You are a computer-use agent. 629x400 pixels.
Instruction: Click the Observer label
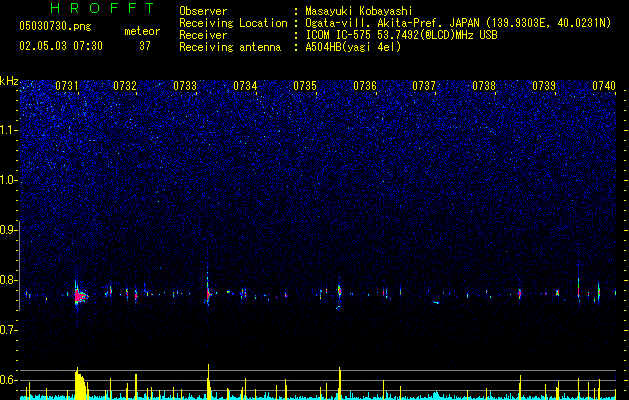(203, 11)
